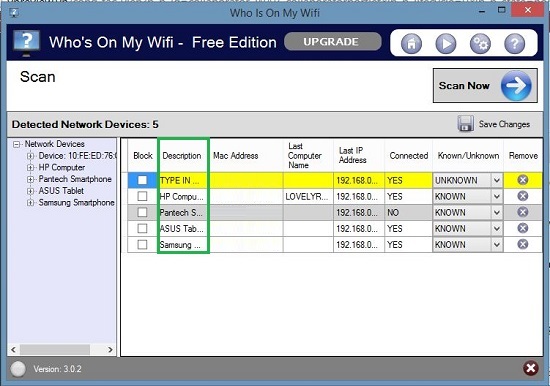Click the Play scan icon
The height and width of the screenshot is (386, 550).
coord(445,44)
